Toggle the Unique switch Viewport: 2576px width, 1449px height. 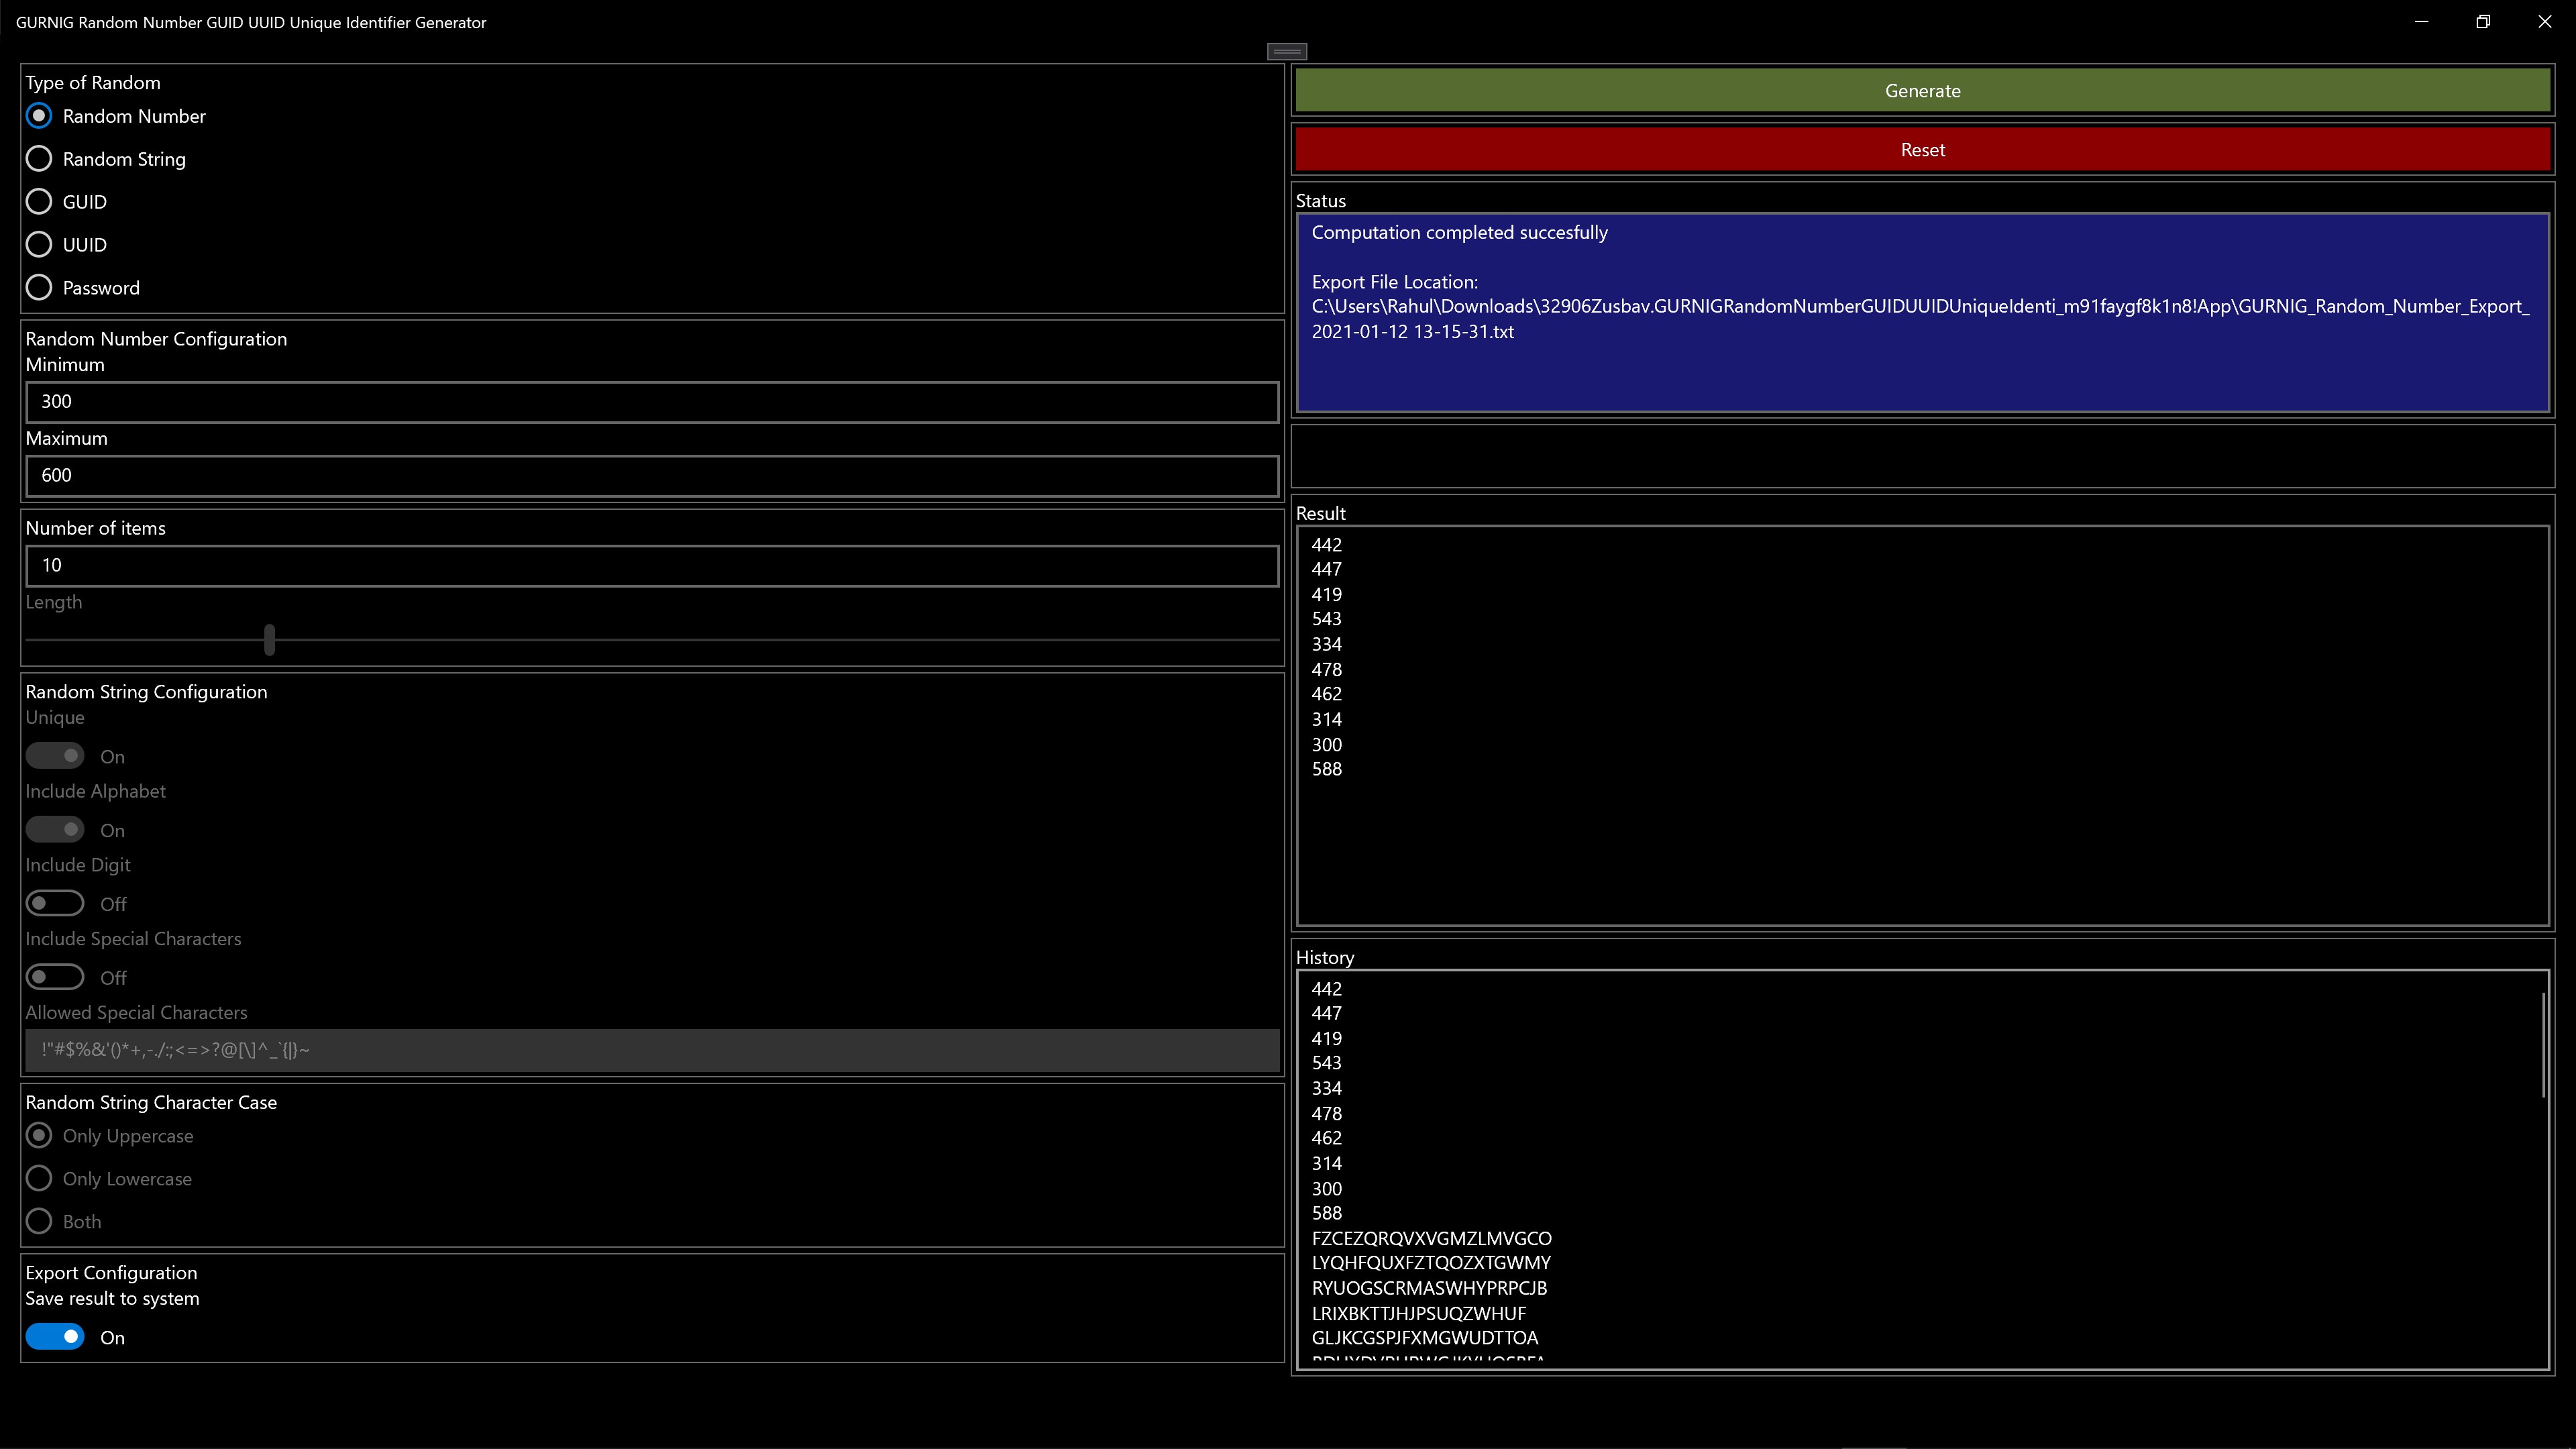tap(55, 756)
